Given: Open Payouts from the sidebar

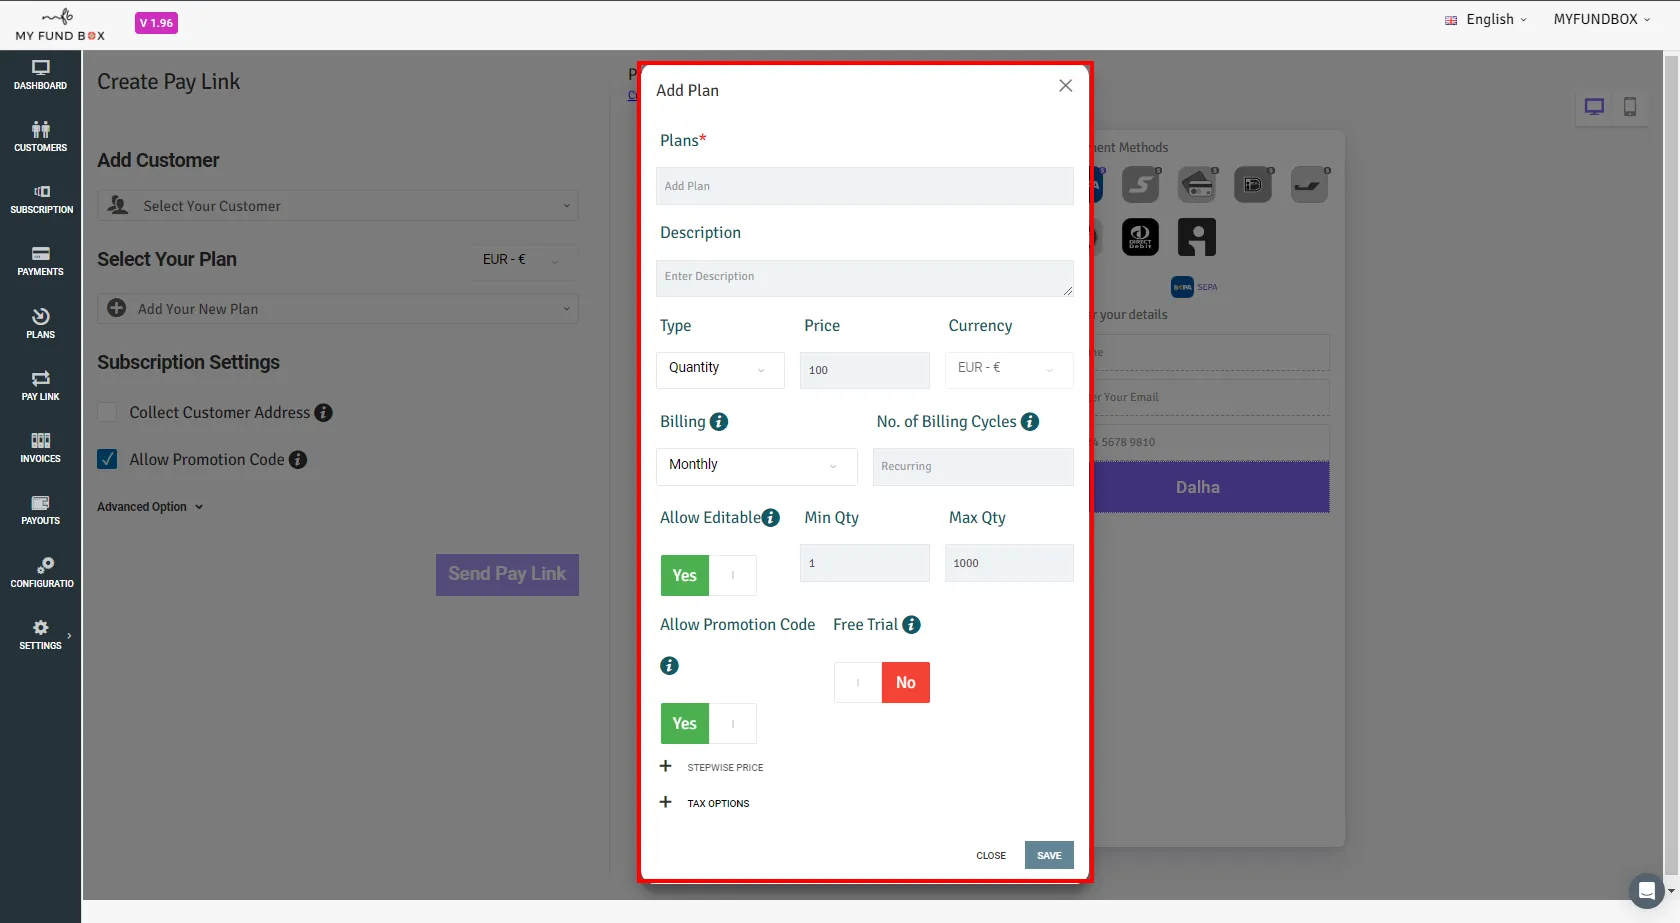Looking at the screenshot, I should click(x=40, y=510).
